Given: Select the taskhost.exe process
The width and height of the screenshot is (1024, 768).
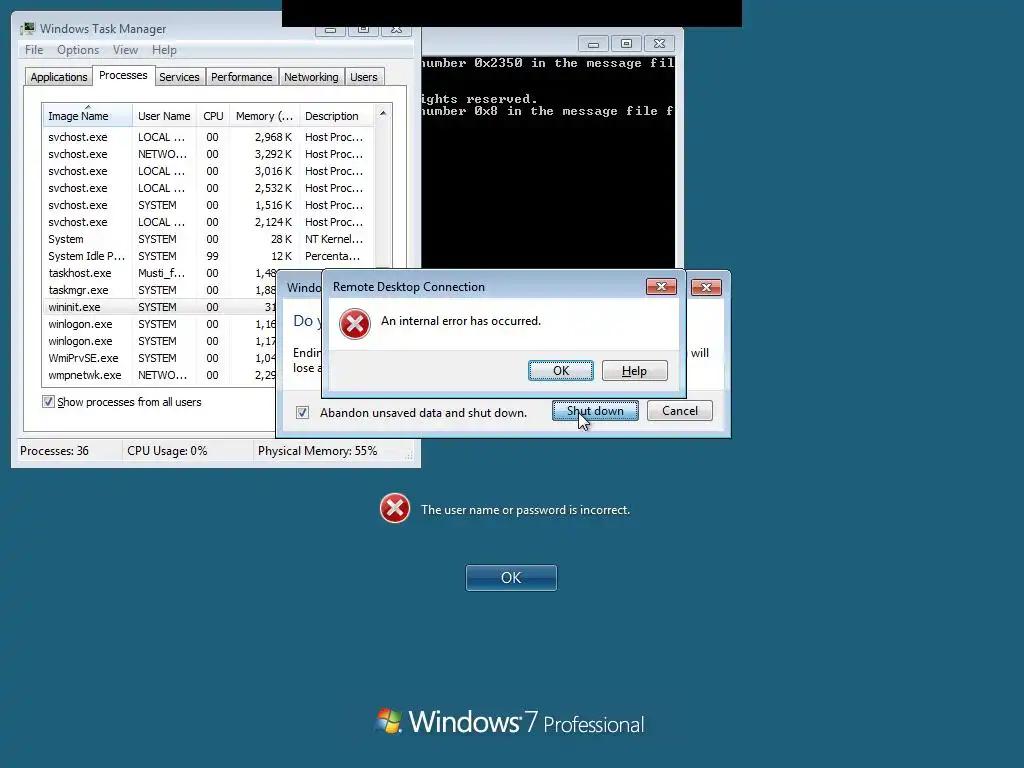Looking at the screenshot, I should click(159, 273).
